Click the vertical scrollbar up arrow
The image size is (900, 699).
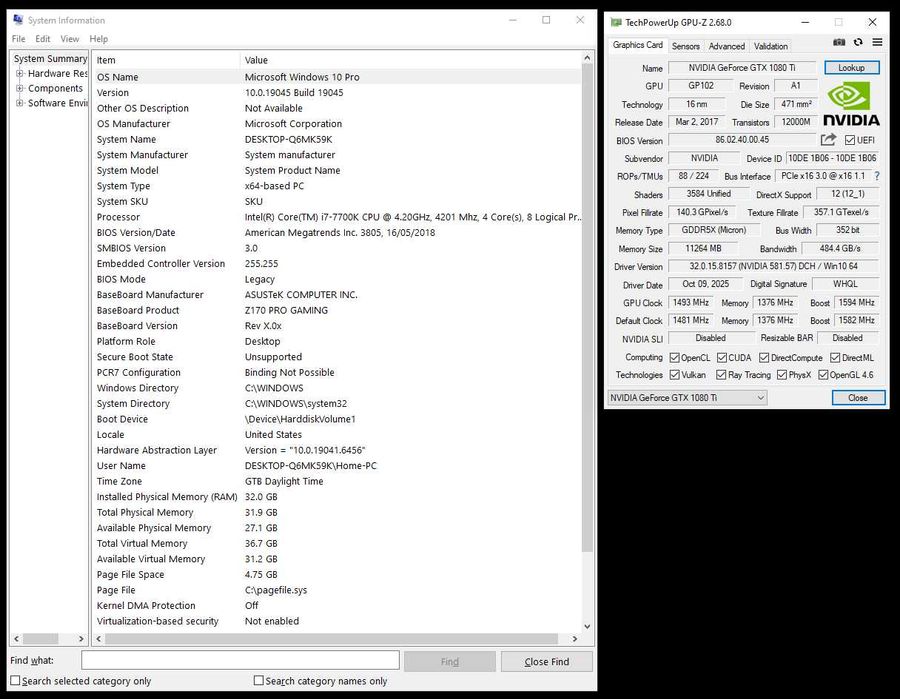click(587, 58)
